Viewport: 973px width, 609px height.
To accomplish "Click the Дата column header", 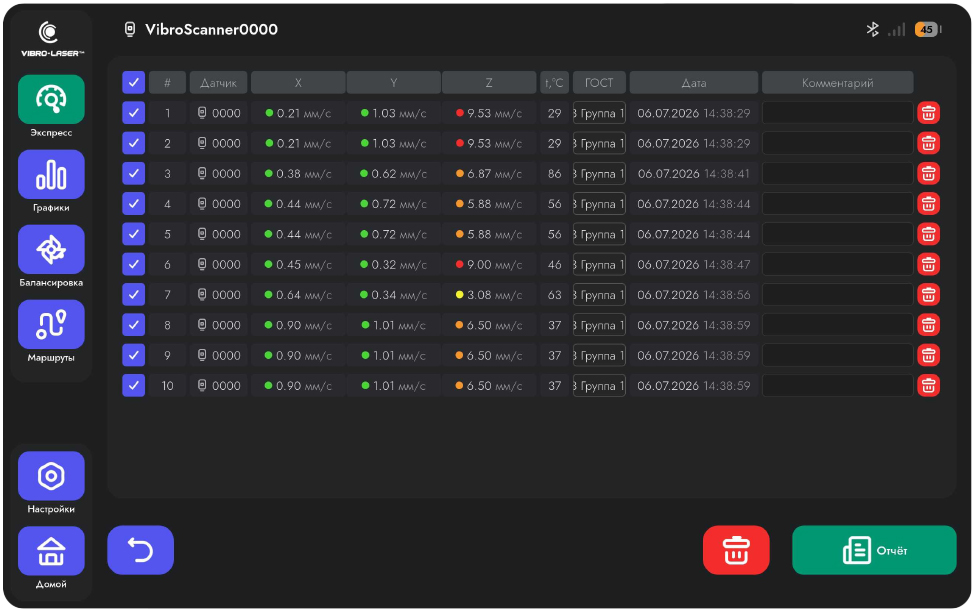I will (x=694, y=83).
